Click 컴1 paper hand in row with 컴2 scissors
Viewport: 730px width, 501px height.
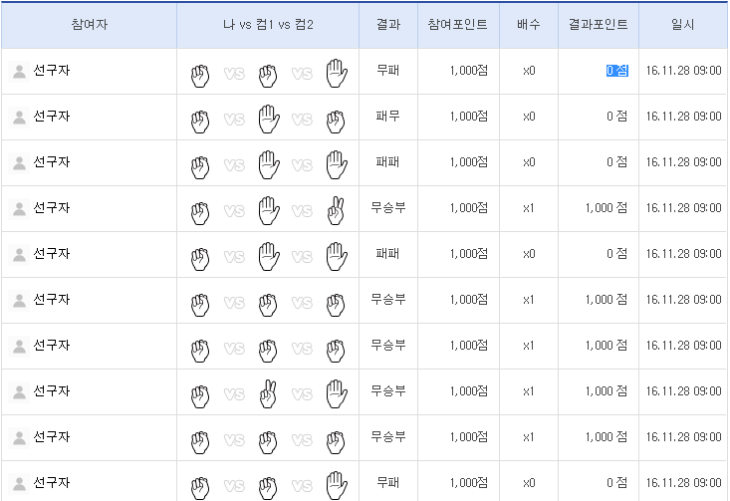pyautogui.click(x=269, y=210)
